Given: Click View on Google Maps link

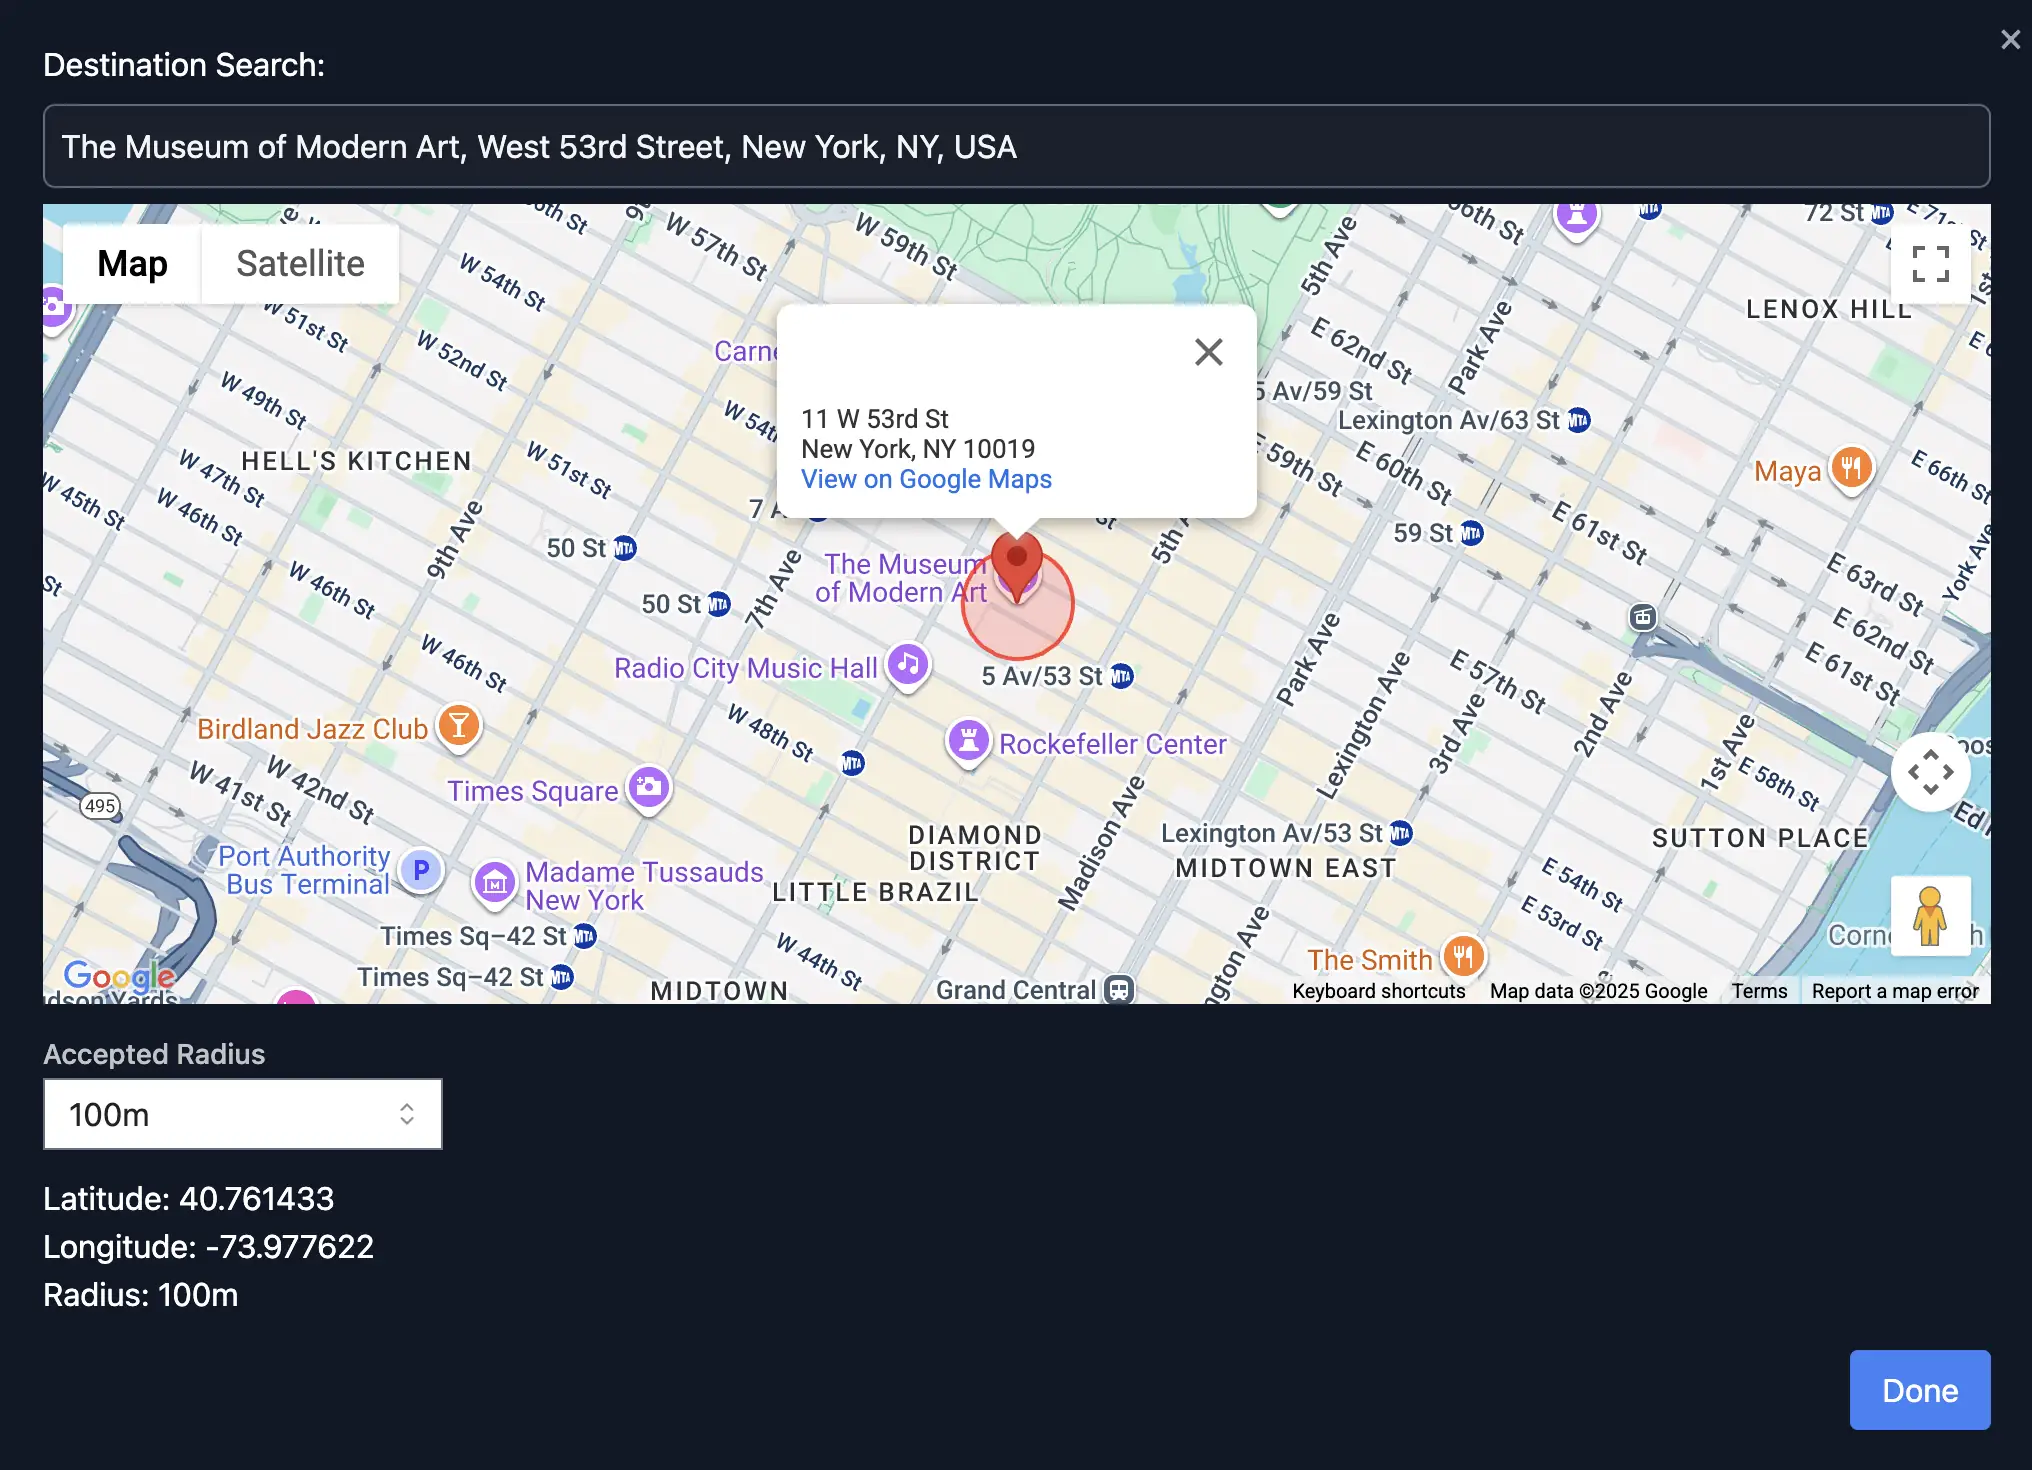Looking at the screenshot, I should click(926, 479).
